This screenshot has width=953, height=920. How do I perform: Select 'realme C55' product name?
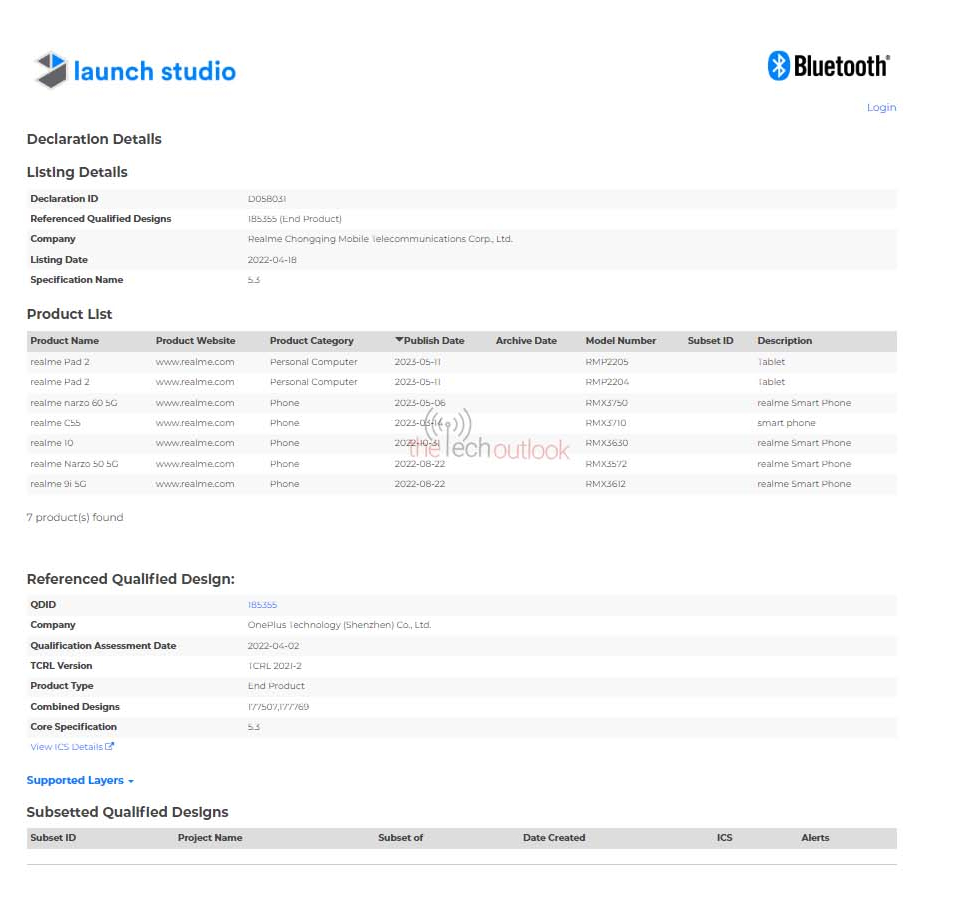55,423
